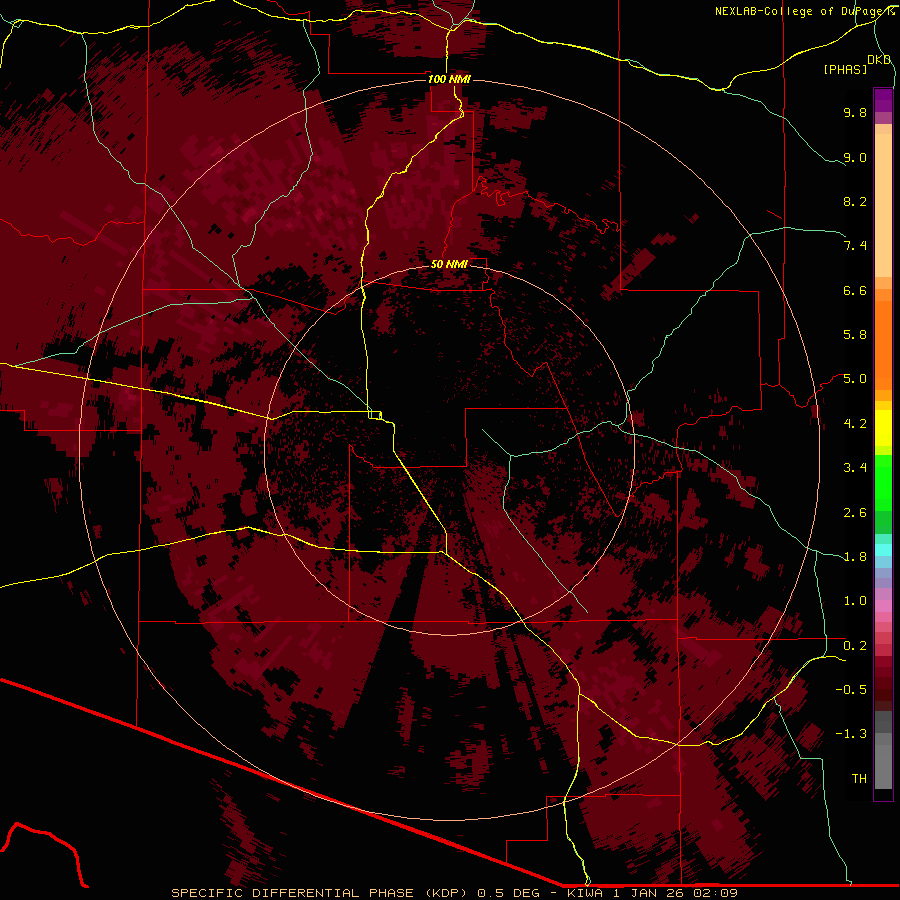Click the 0.2 legend value
The image size is (900, 900).
pos(855,646)
